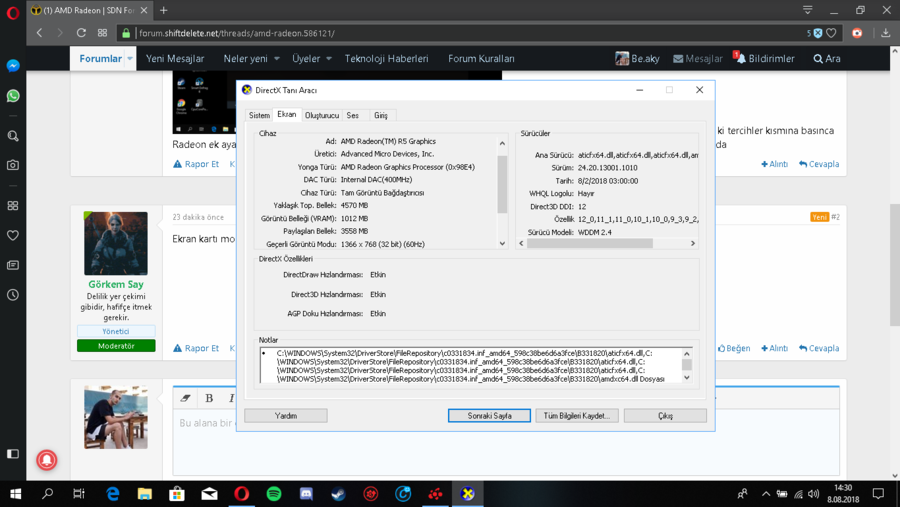Viewport: 900px width, 507px height.
Task: Open bookmarks heart in sidebar
Action: coord(13,235)
